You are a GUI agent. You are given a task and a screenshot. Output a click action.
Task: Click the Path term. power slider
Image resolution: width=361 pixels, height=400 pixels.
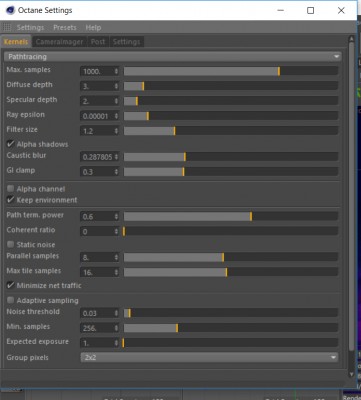[x=231, y=216]
